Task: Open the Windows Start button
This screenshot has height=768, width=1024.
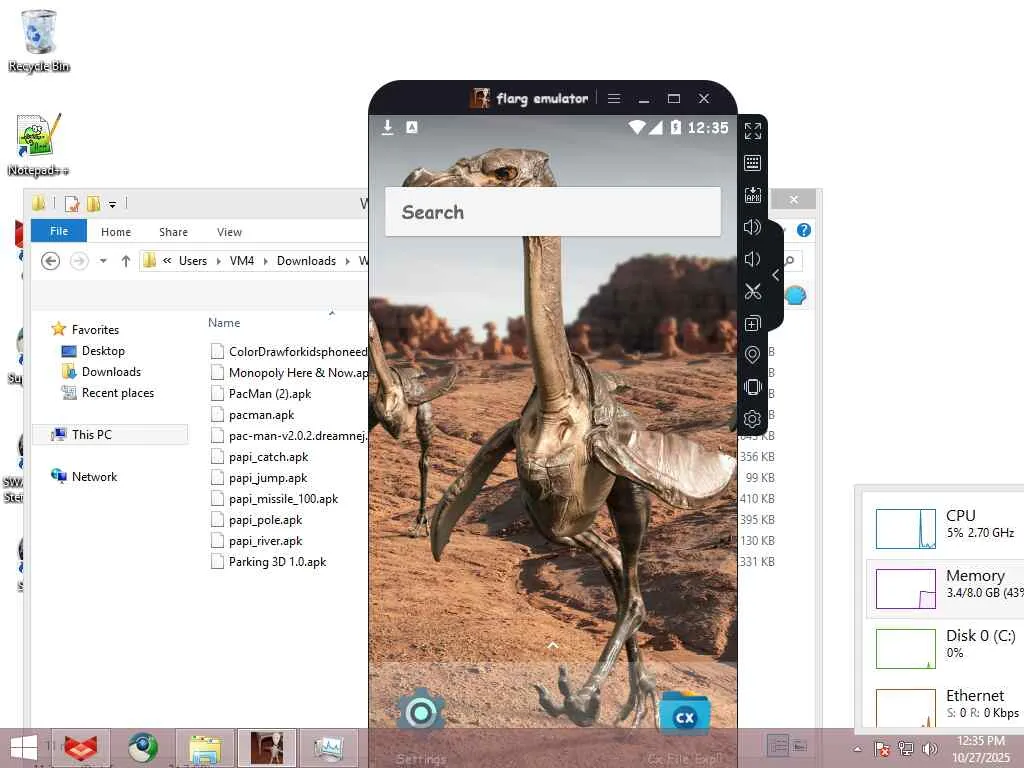Action: point(24,748)
